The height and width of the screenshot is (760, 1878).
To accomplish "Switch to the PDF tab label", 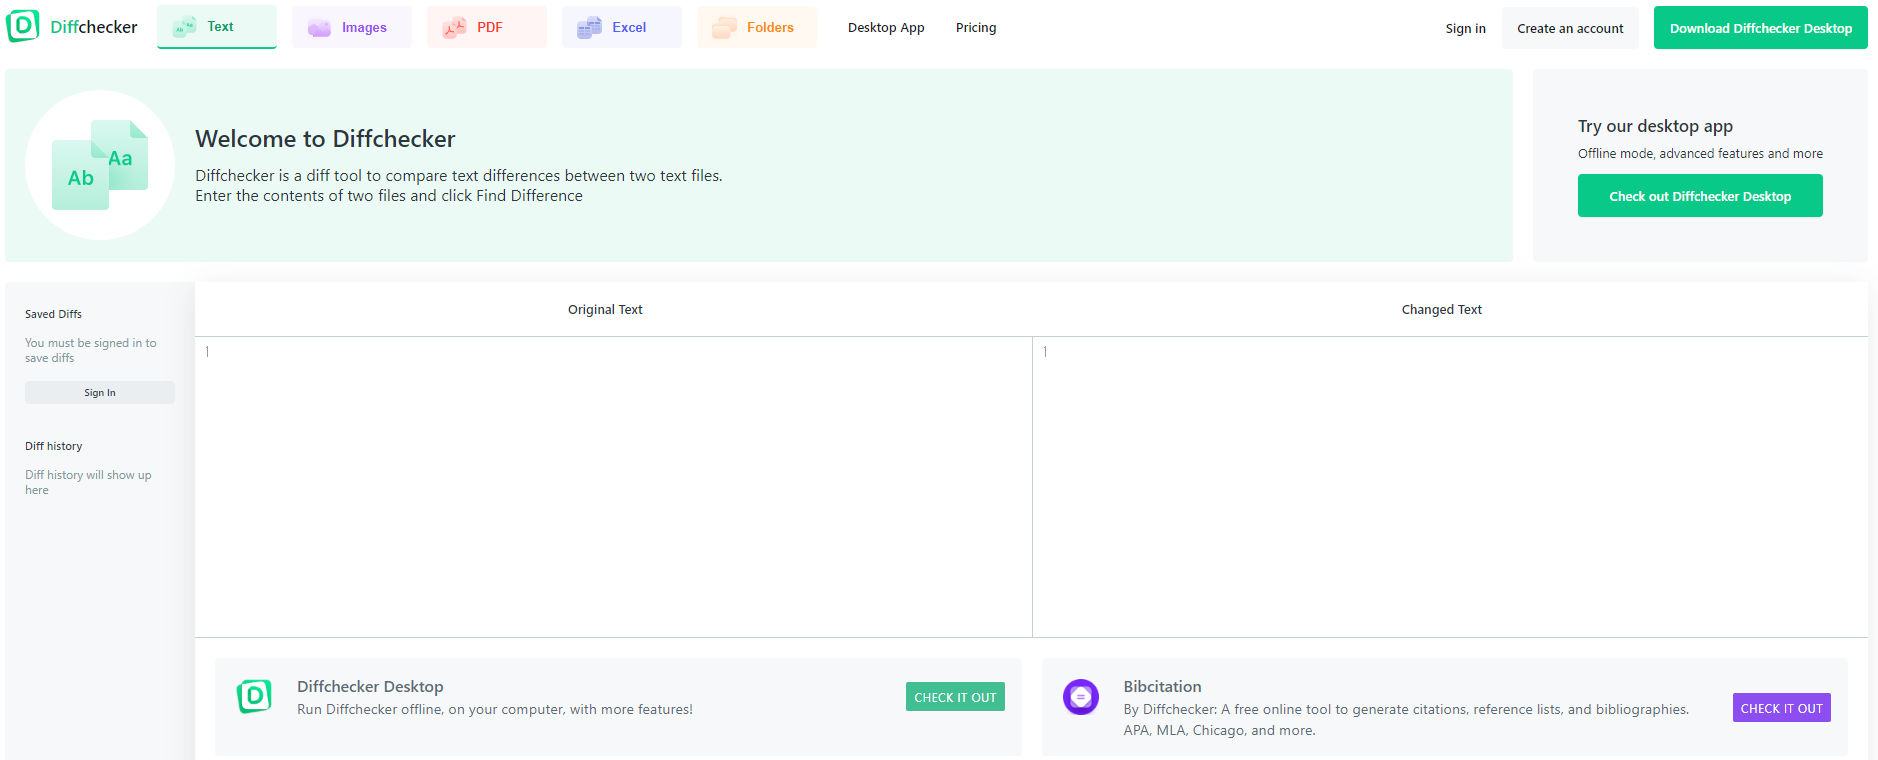I will pyautogui.click(x=490, y=28).
